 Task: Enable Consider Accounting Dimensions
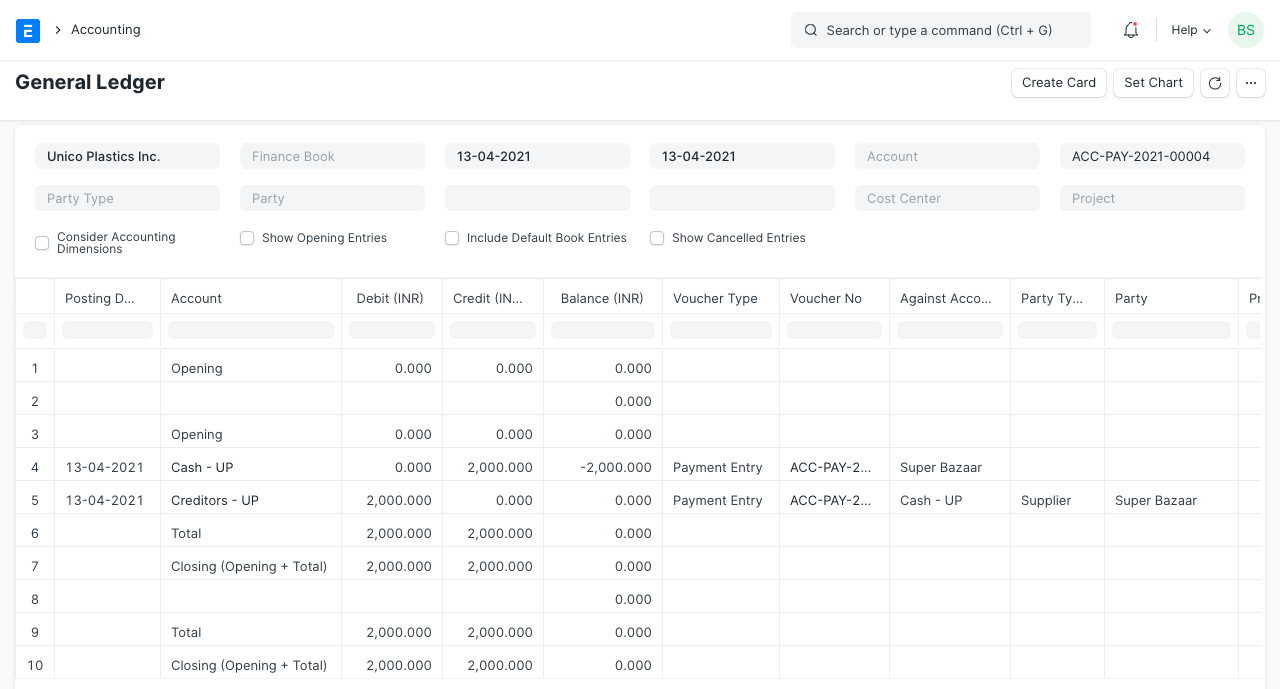pyautogui.click(x=41, y=243)
